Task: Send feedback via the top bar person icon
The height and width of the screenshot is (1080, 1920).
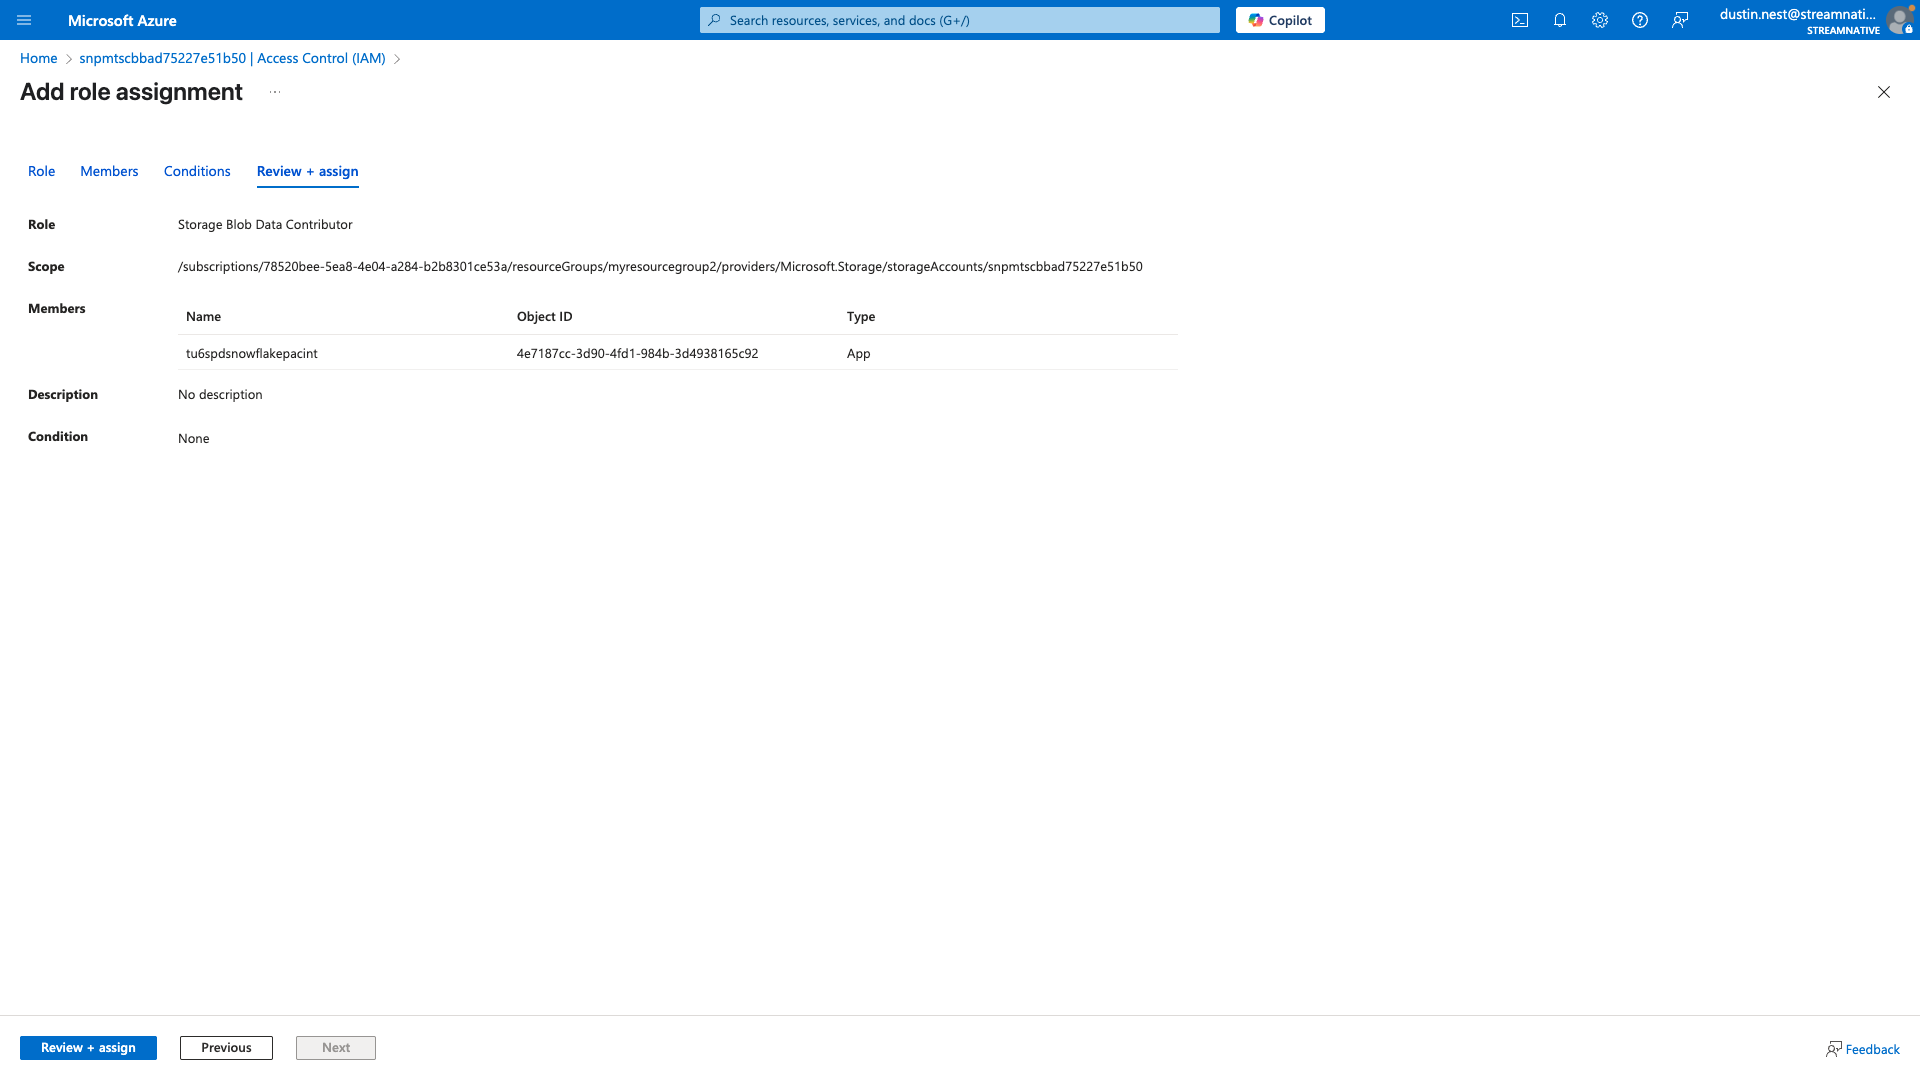Action: [x=1680, y=20]
